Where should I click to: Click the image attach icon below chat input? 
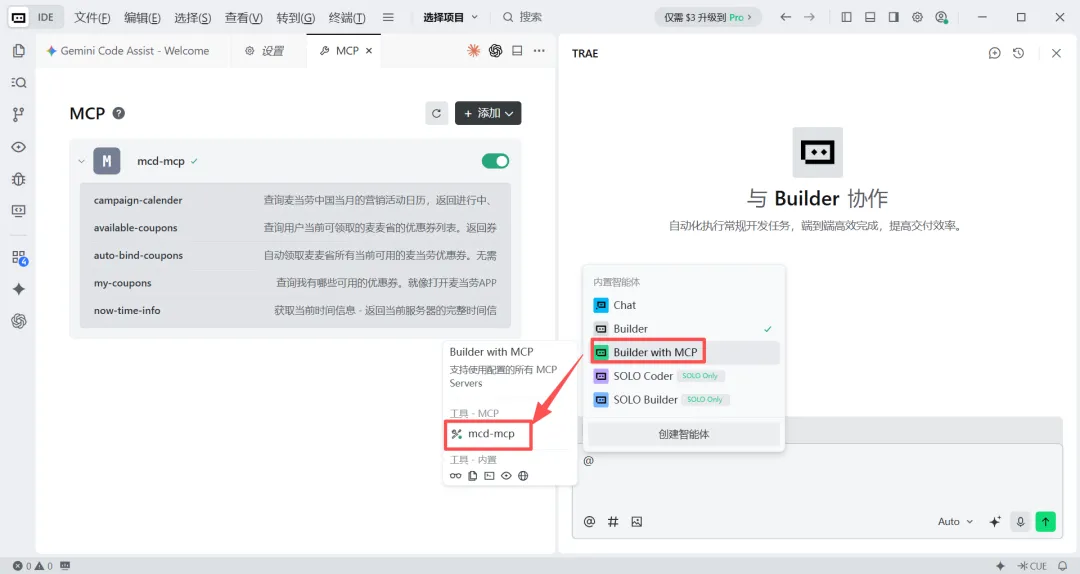[636, 522]
